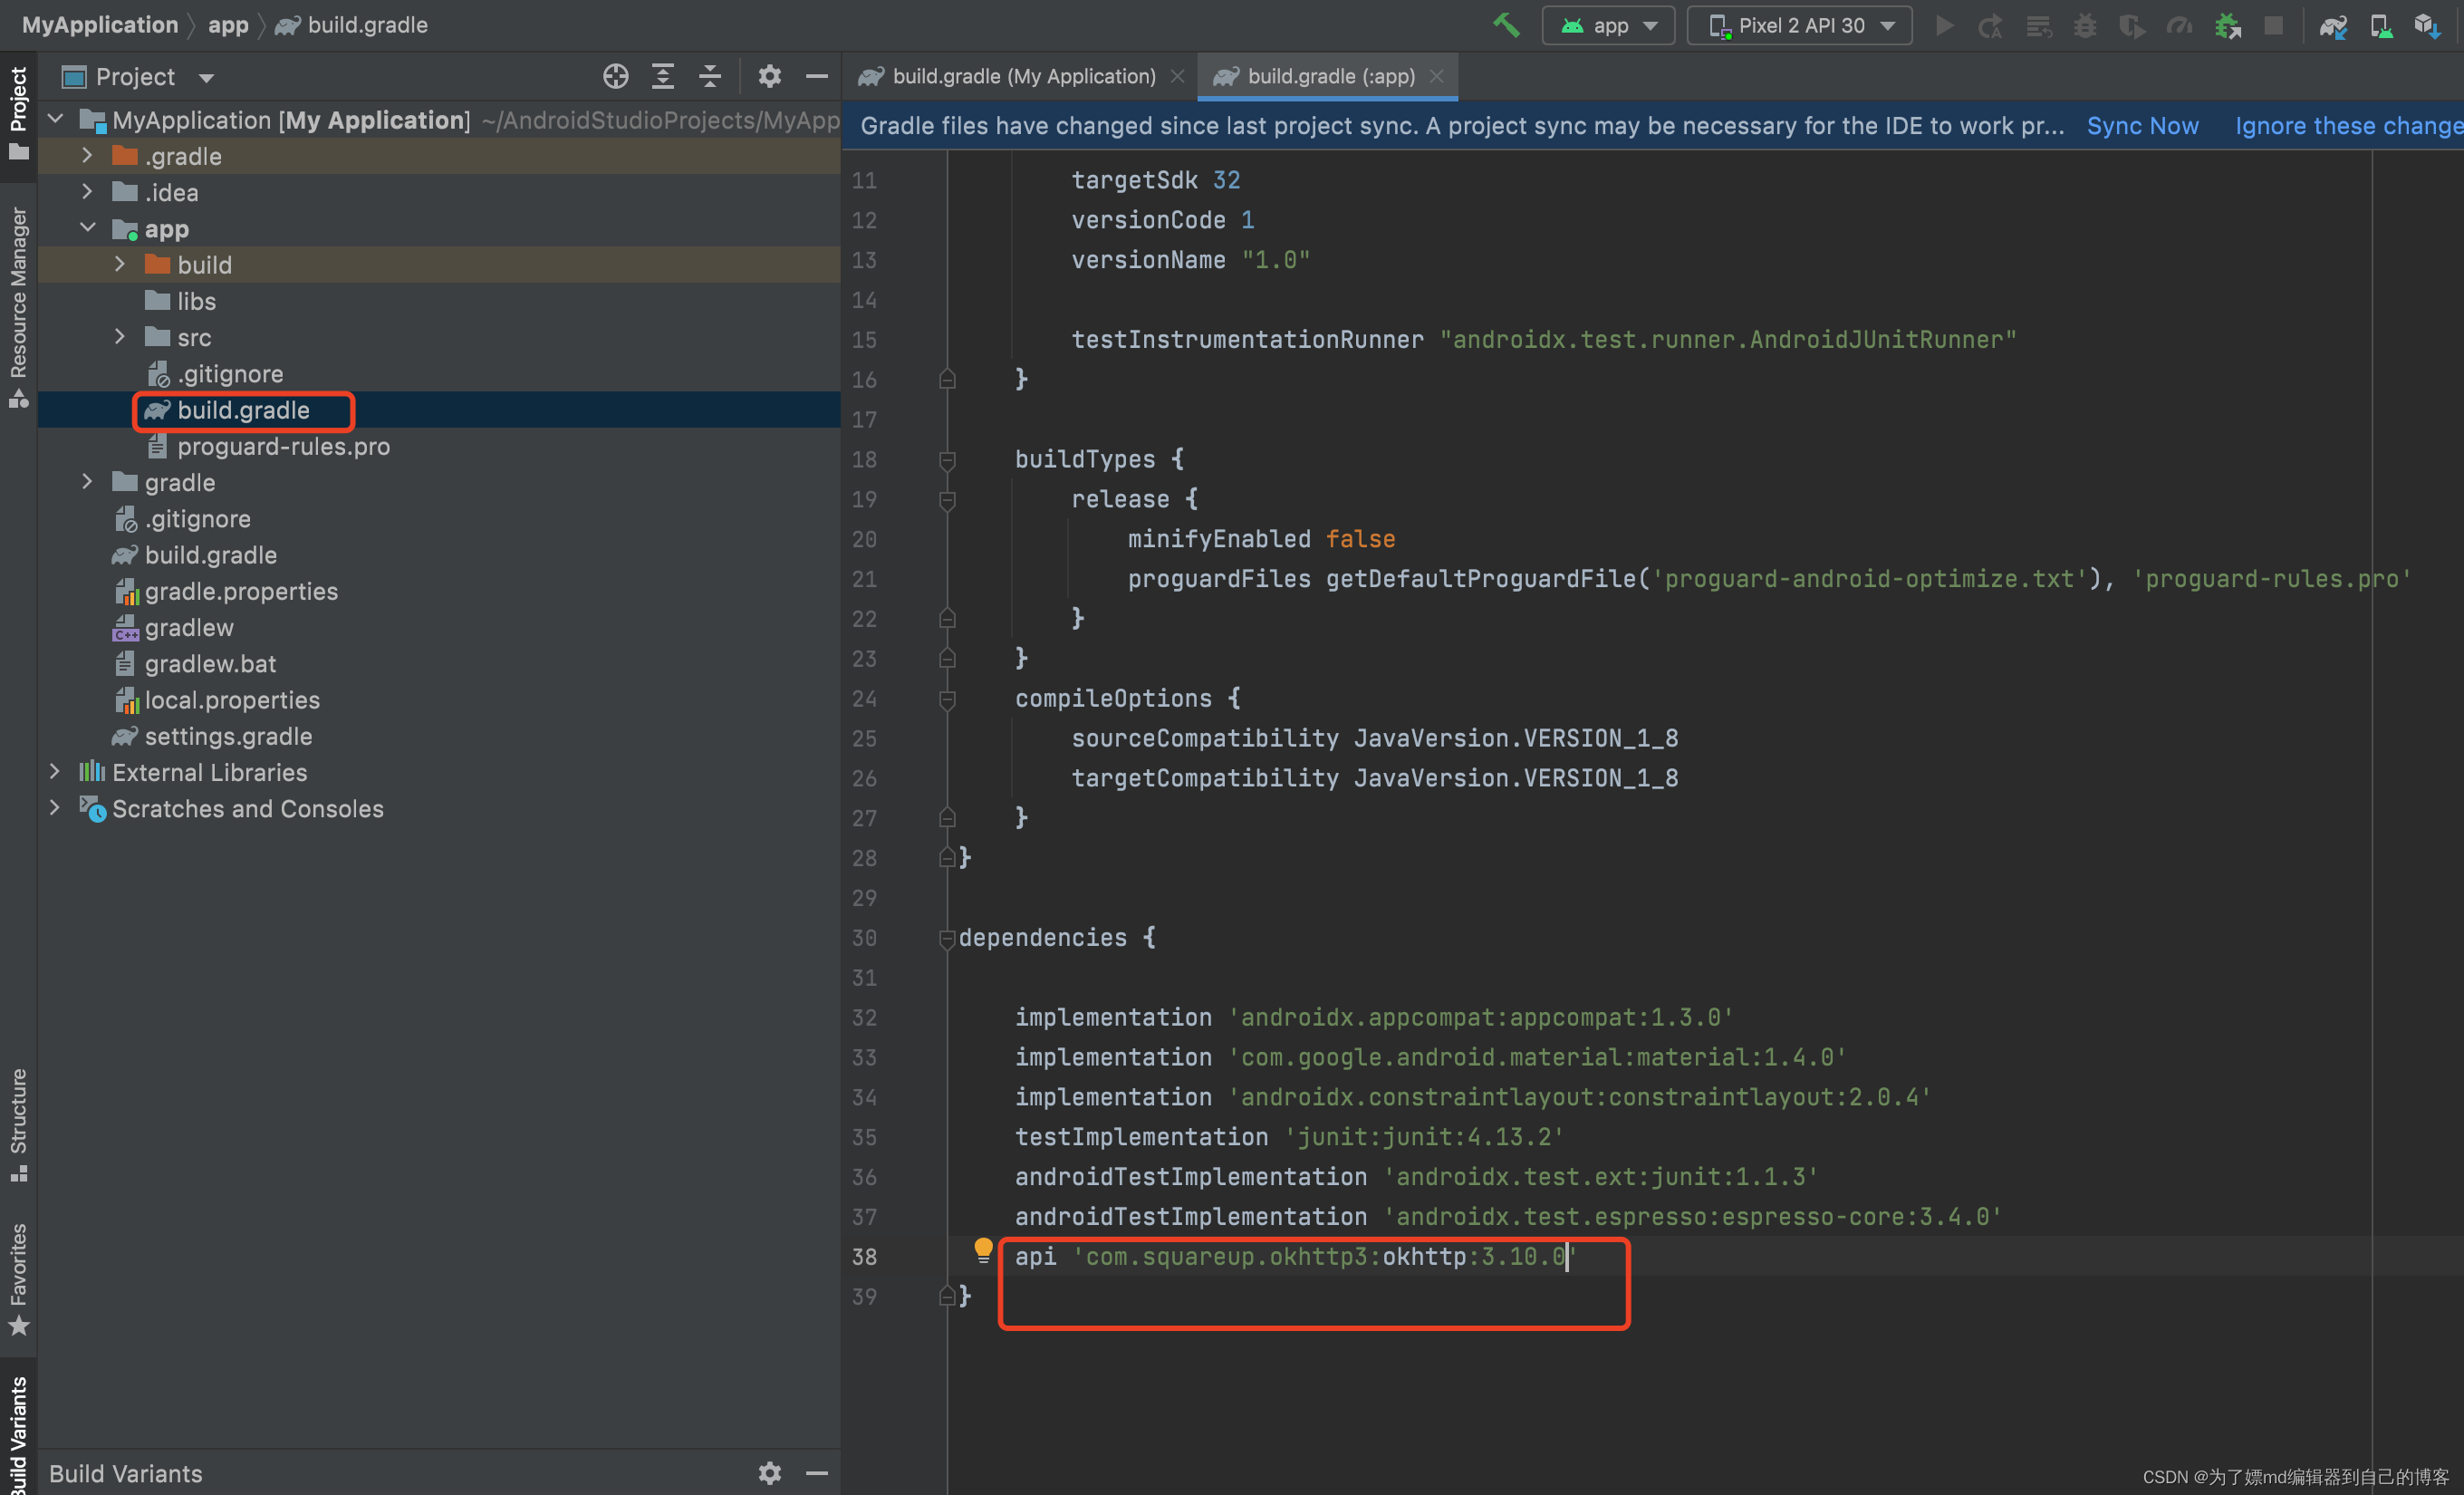
Task: Toggle the Resource Manager side tab
Action: (18, 306)
